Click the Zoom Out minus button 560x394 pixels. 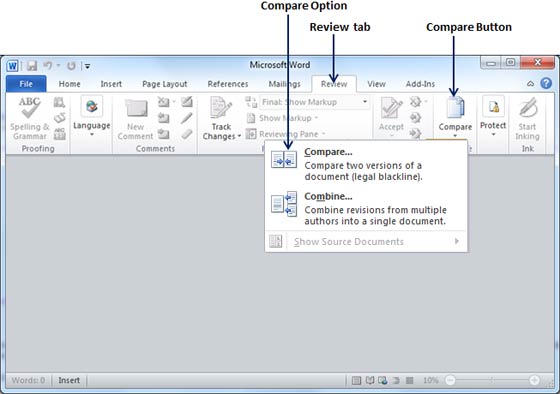(x=451, y=380)
